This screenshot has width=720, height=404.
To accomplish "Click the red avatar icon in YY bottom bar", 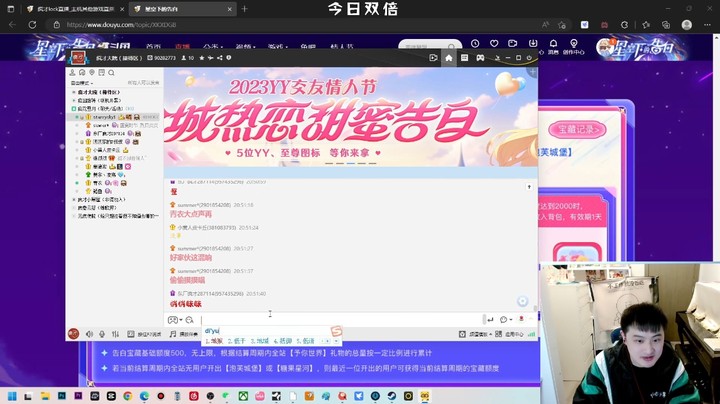I will (x=73, y=334).
